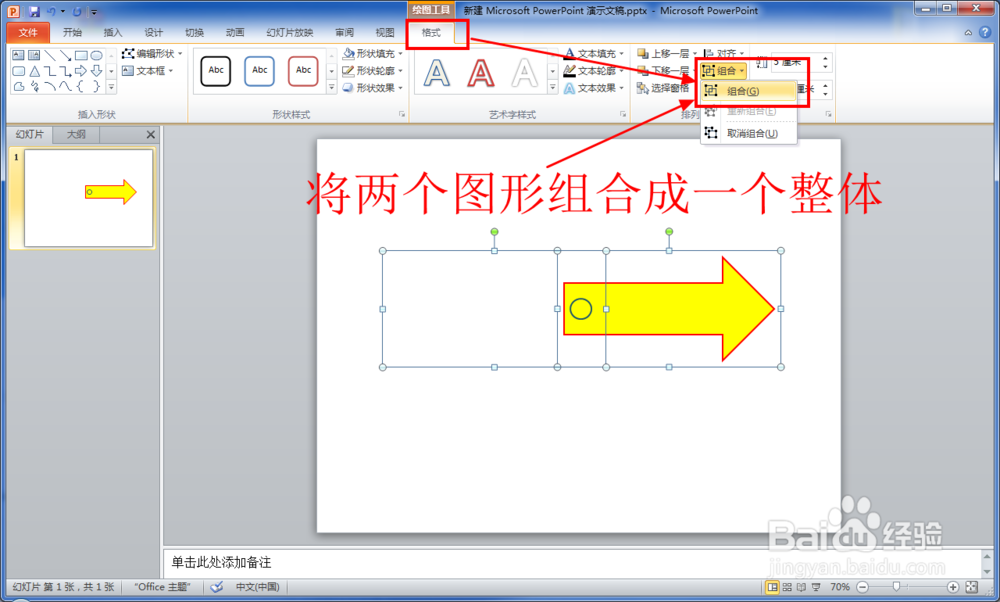Switch to the 动画 tab
This screenshot has width=1000, height=602.
[235, 33]
